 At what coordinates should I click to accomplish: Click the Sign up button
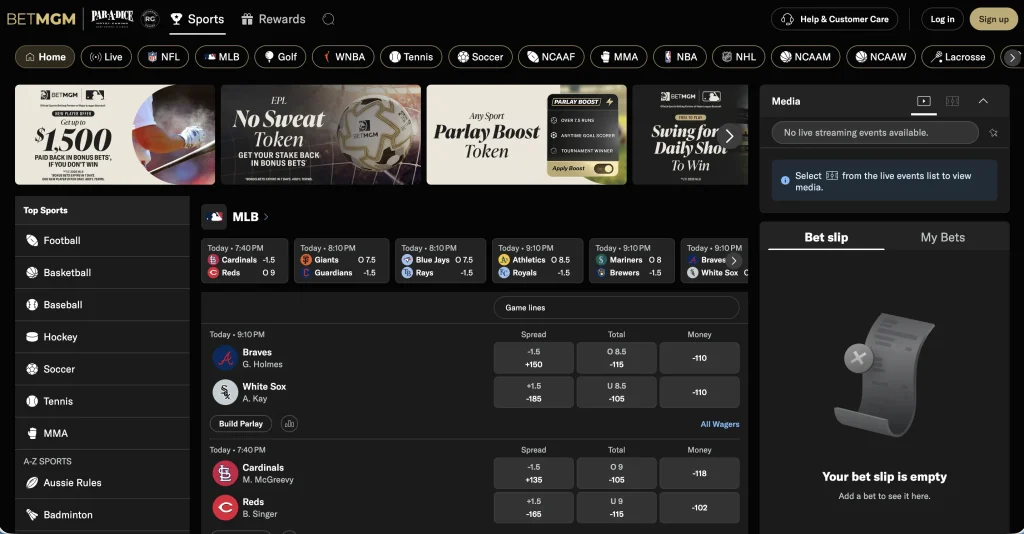click(993, 19)
